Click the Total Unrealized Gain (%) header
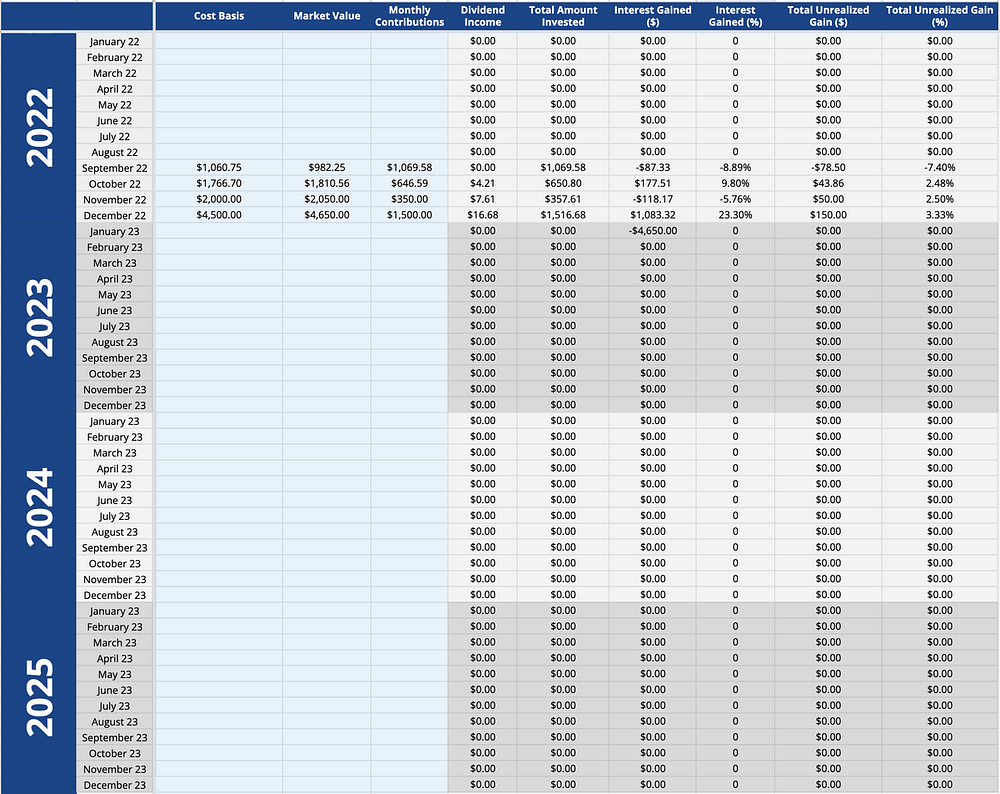This screenshot has width=1000, height=794. coord(939,16)
